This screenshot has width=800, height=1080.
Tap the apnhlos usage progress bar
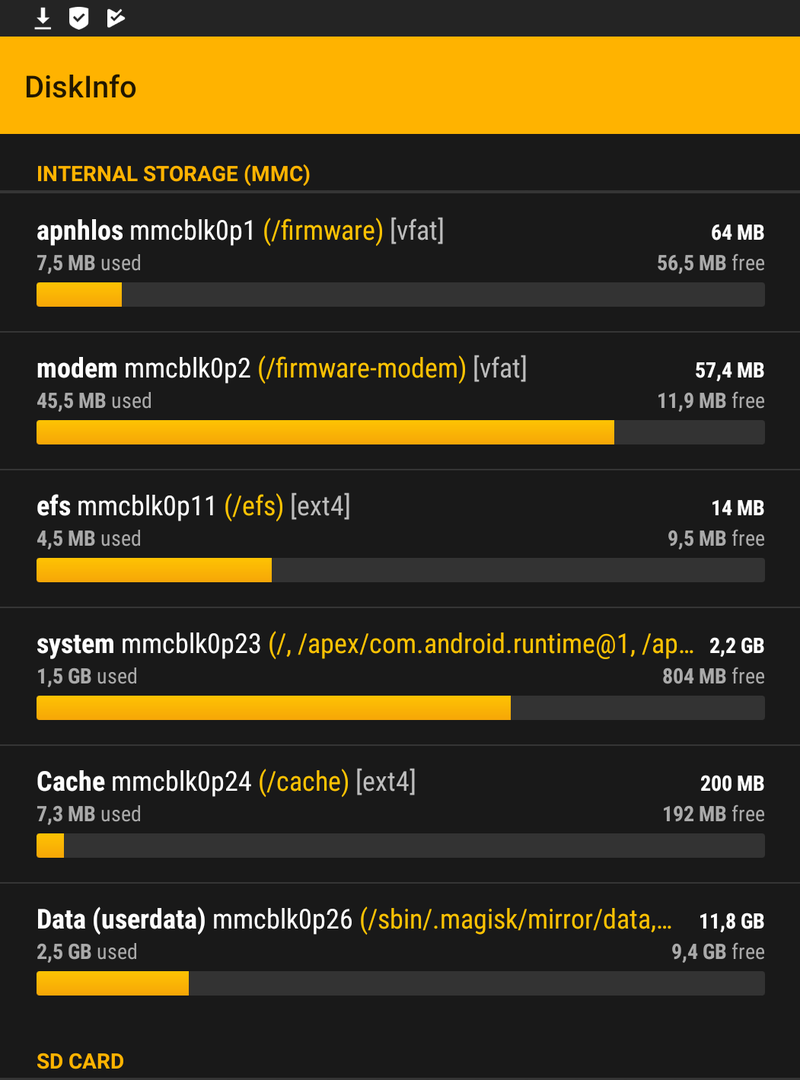pyautogui.click(x=400, y=294)
